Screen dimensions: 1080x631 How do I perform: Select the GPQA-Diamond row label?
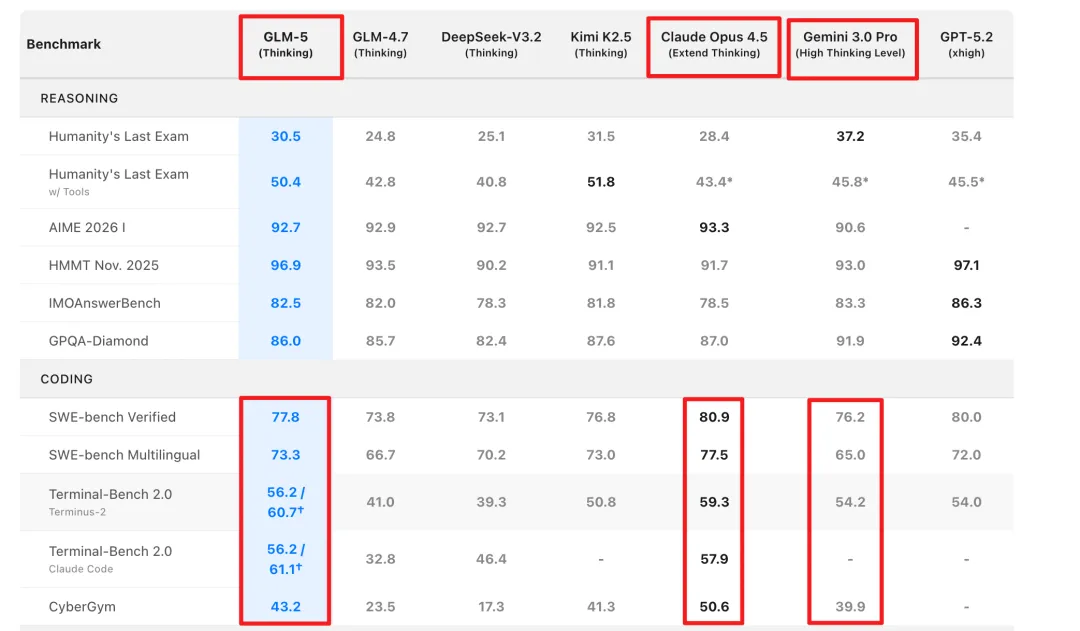[x=98, y=341]
